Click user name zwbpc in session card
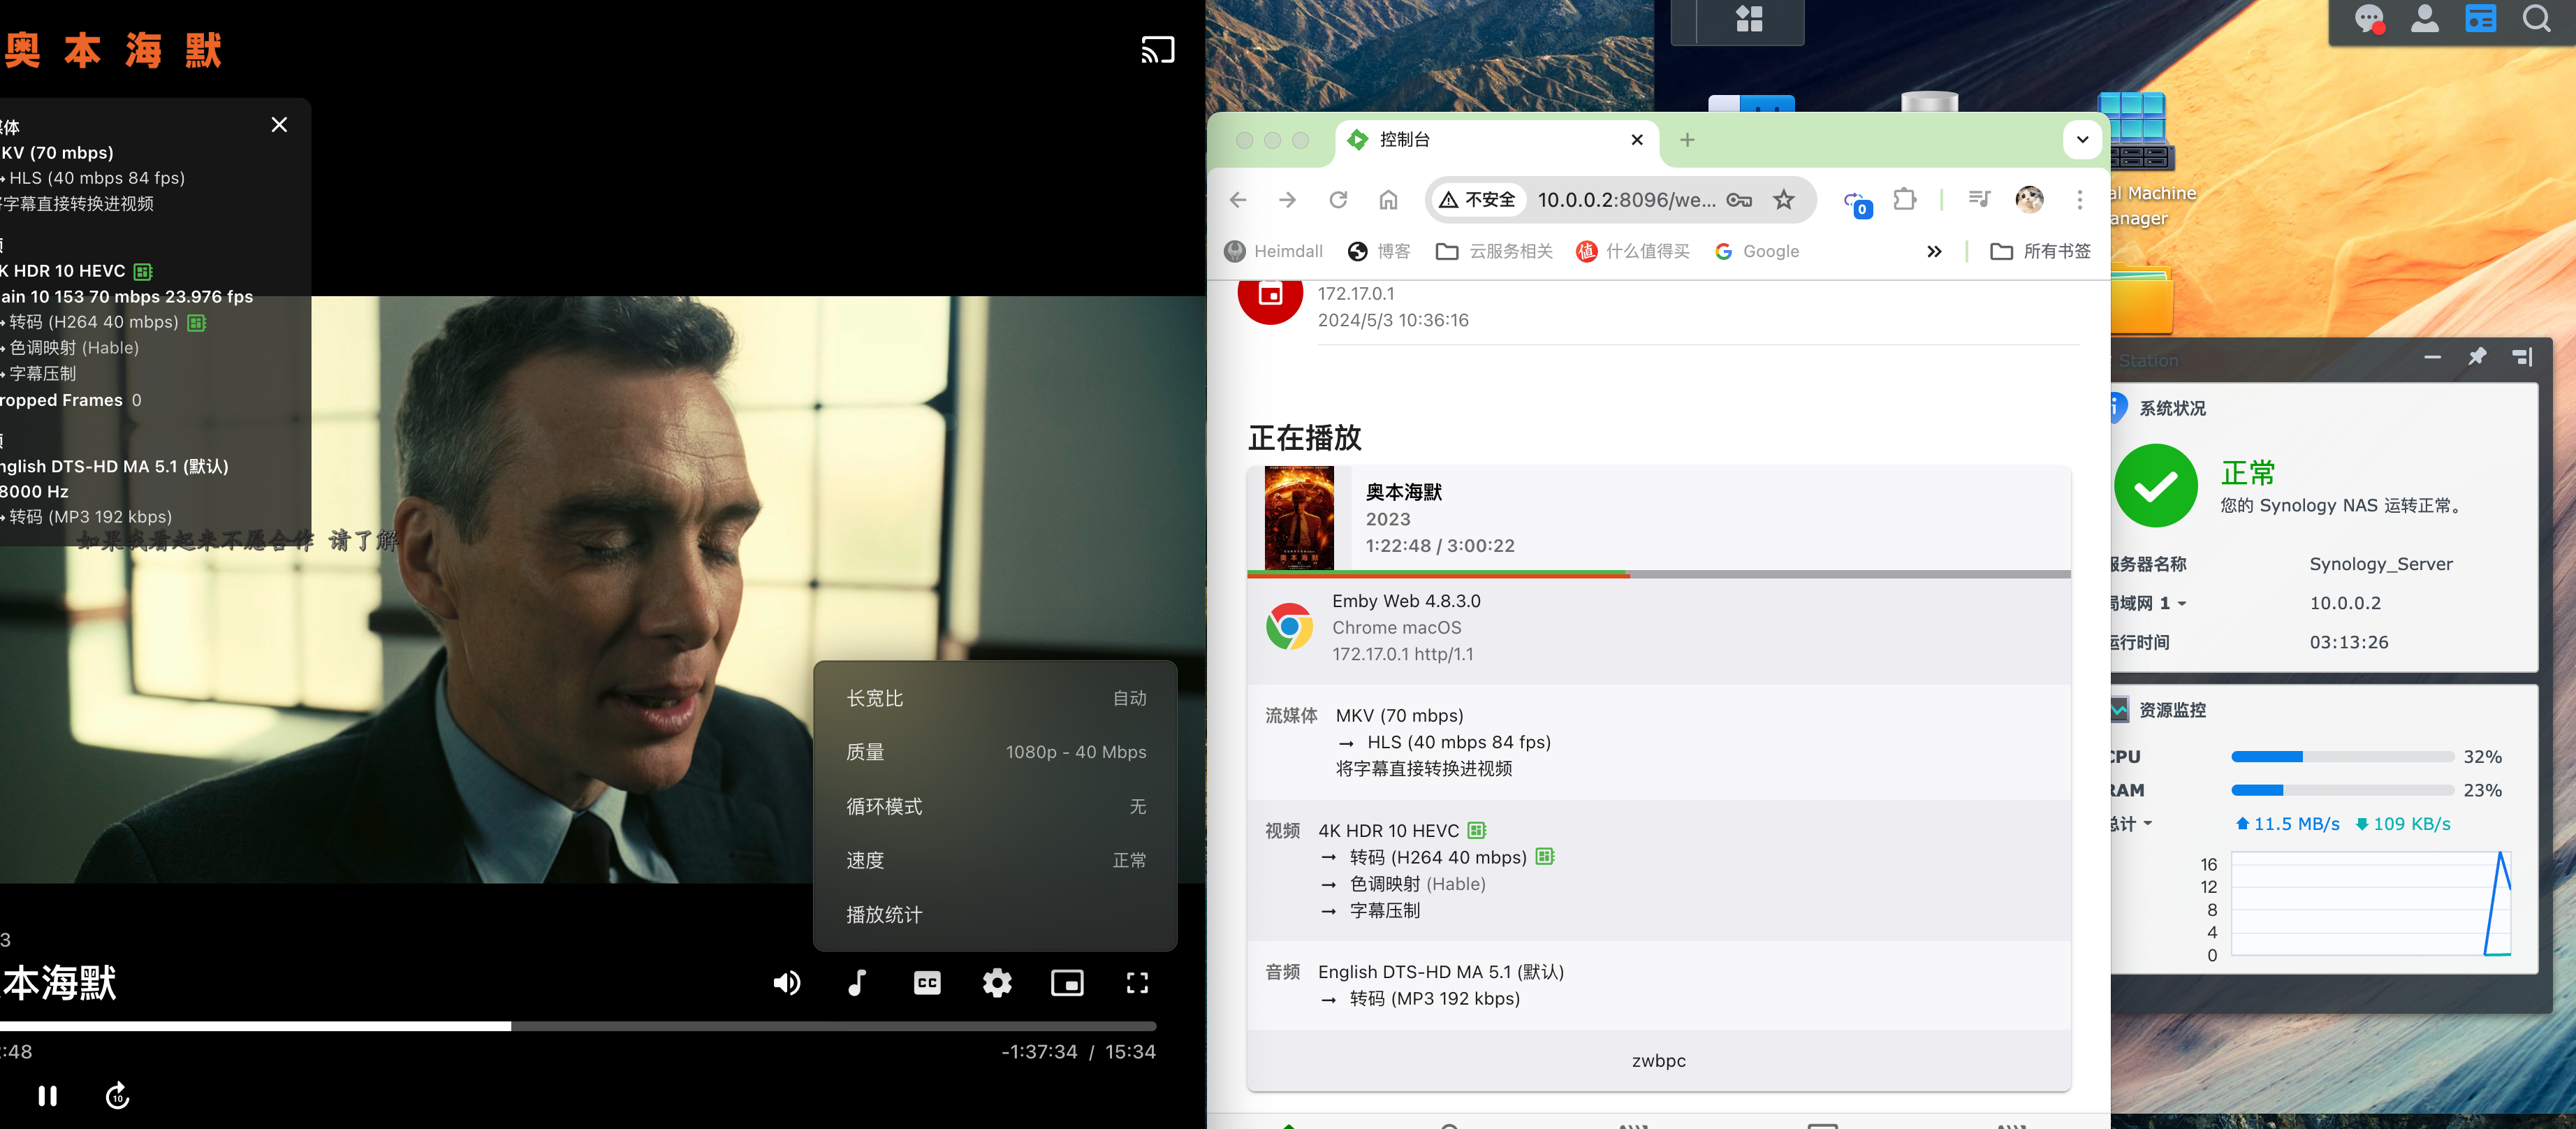Viewport: 2576px width, 1129px height. pyautogui.click(x=1659, y=1061)
